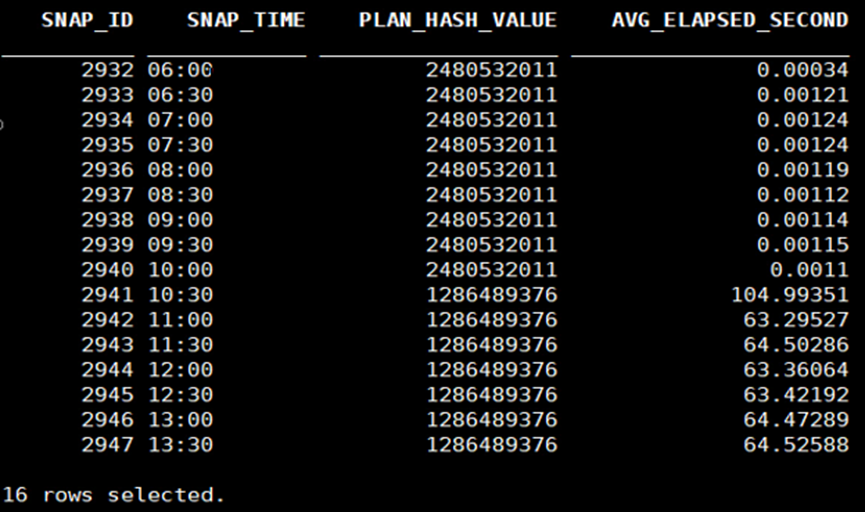This screenshot has width=865, height=512.
Task: Click the SNAP_ID column header
Action: click(x=87, y=20)
